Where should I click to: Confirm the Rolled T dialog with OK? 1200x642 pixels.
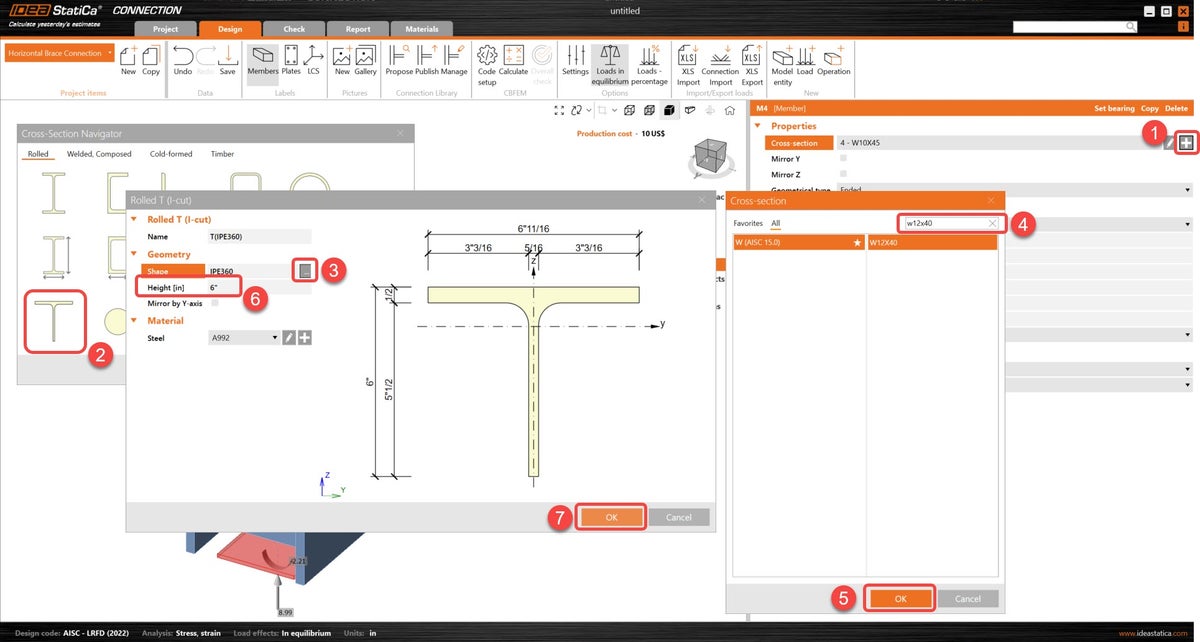pos(611,517)
